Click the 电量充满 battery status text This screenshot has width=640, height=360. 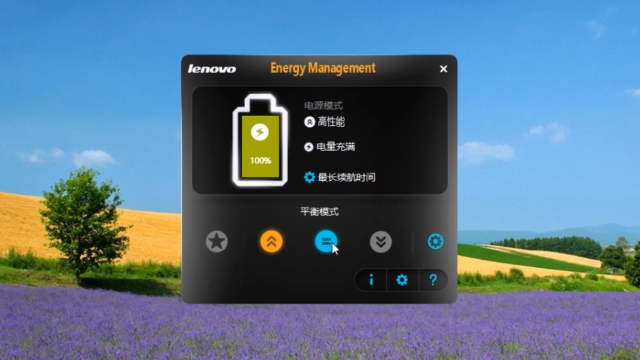[336, 147]
